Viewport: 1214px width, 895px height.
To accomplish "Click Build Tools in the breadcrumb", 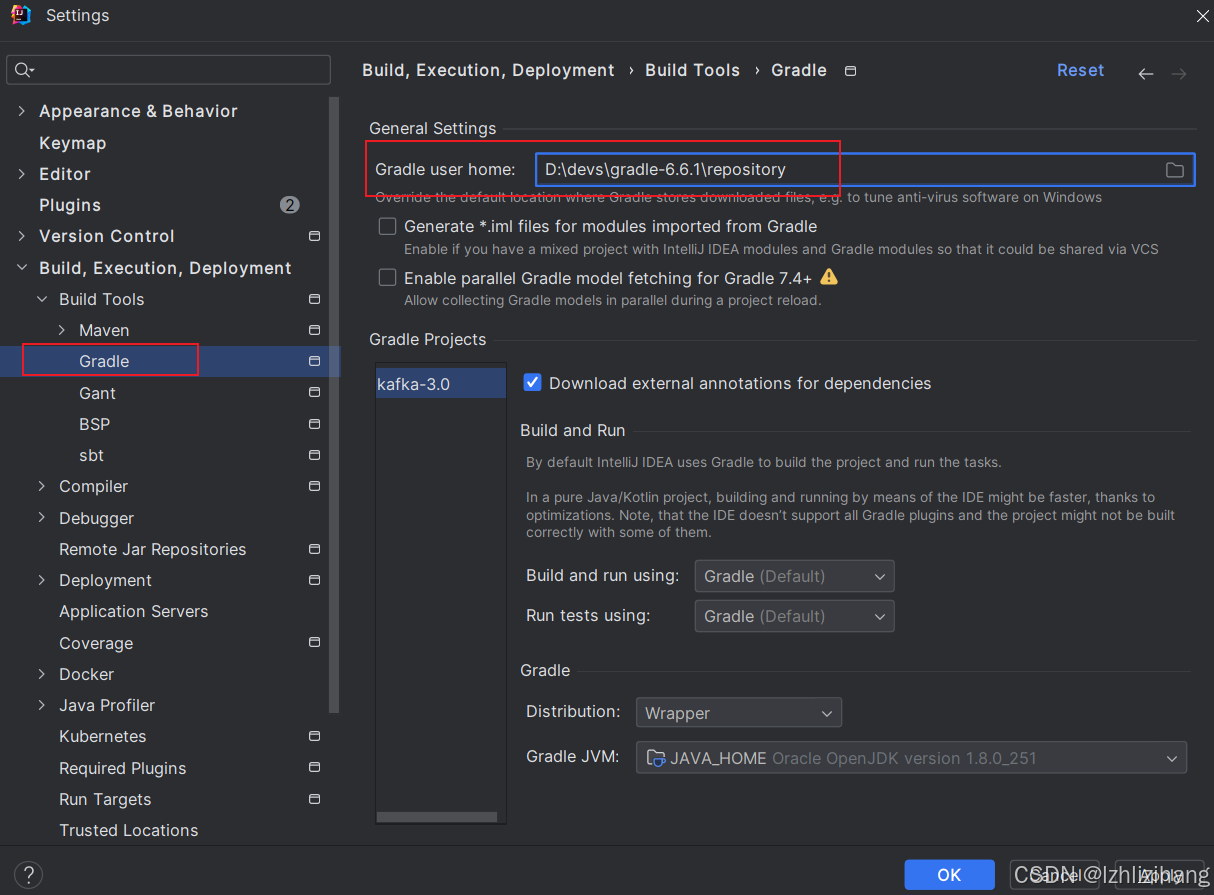I will (692, 70).
